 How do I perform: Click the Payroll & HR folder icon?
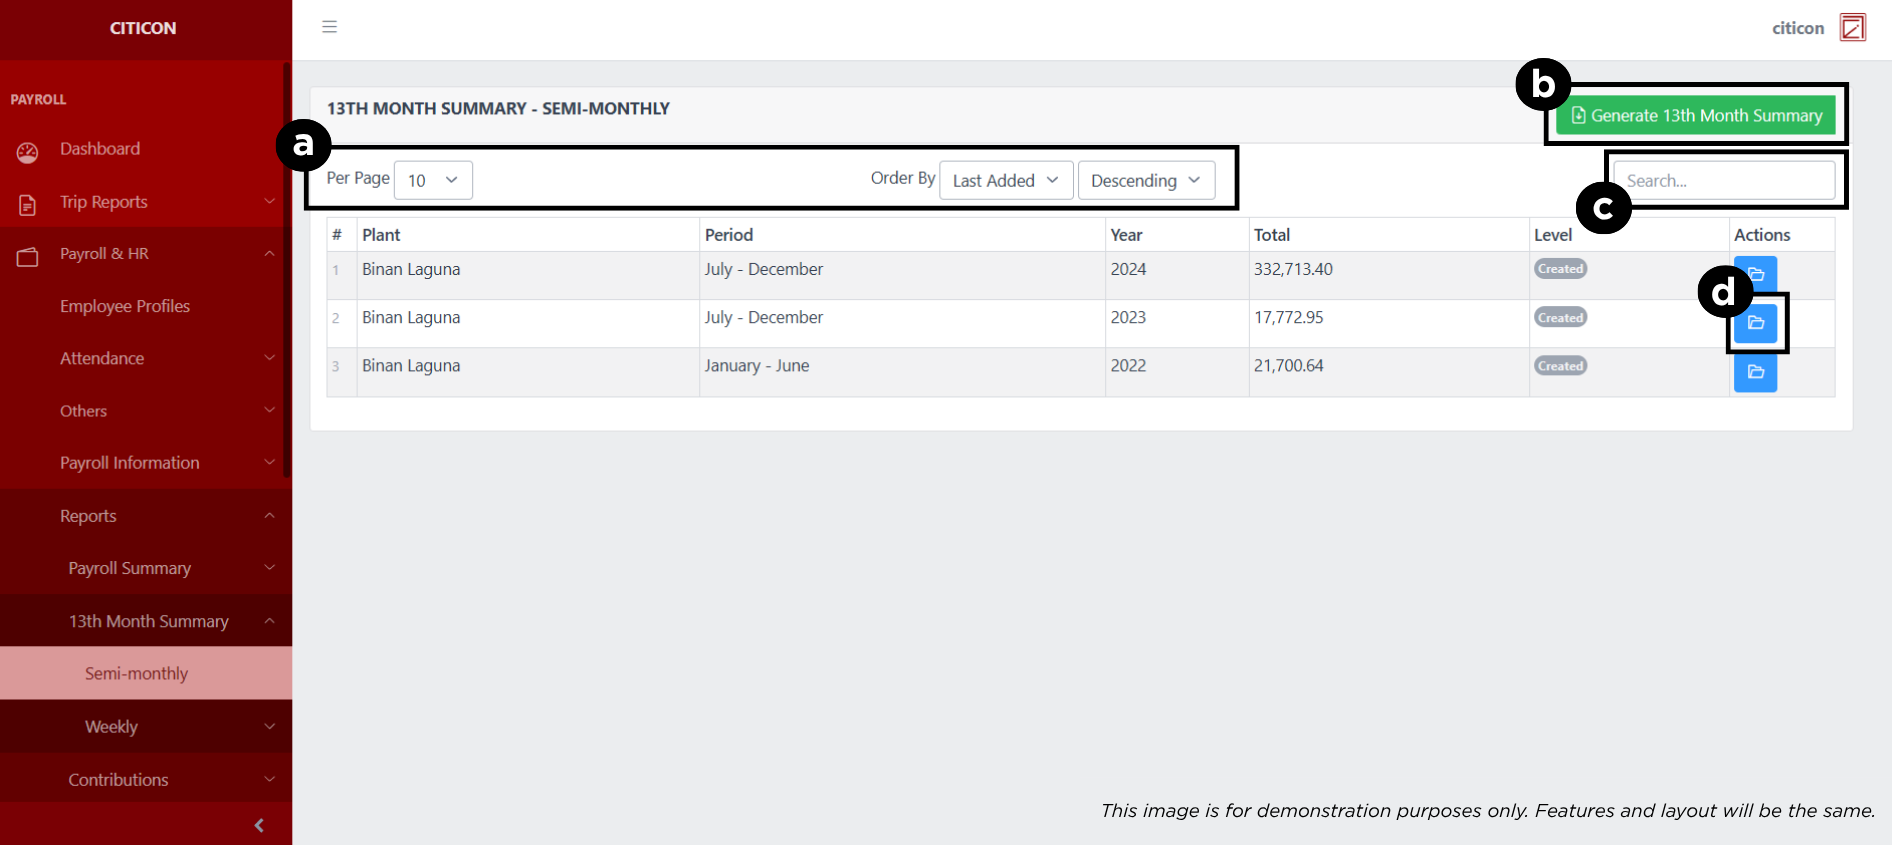(27, 257)
